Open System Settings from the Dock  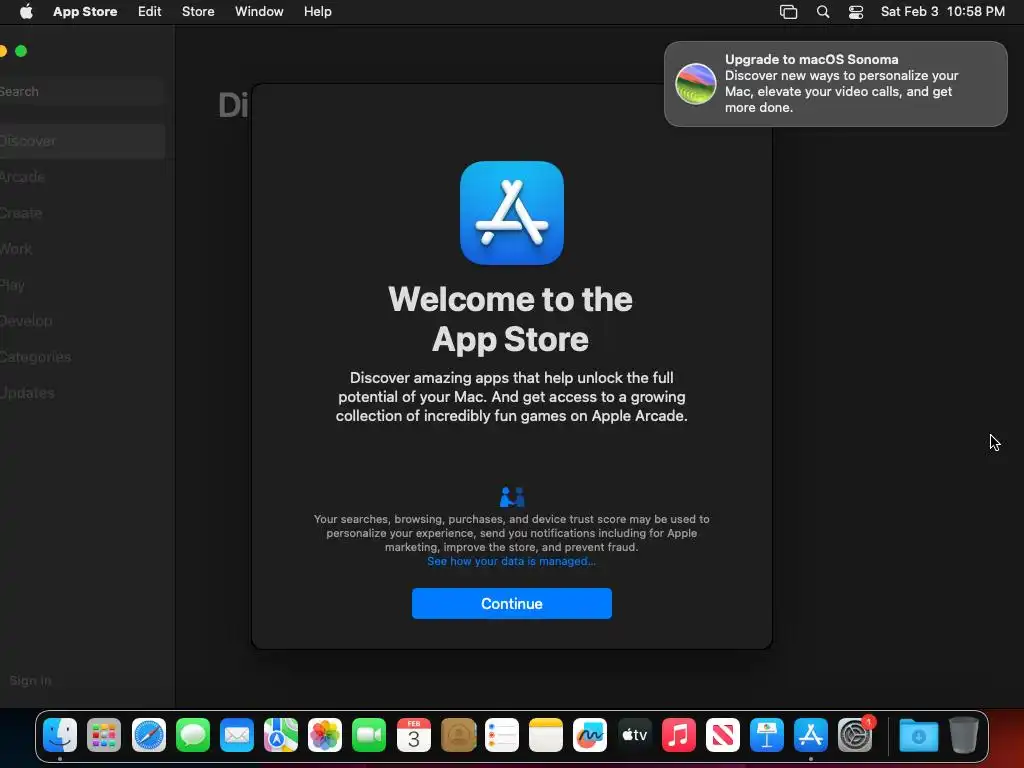855,735
